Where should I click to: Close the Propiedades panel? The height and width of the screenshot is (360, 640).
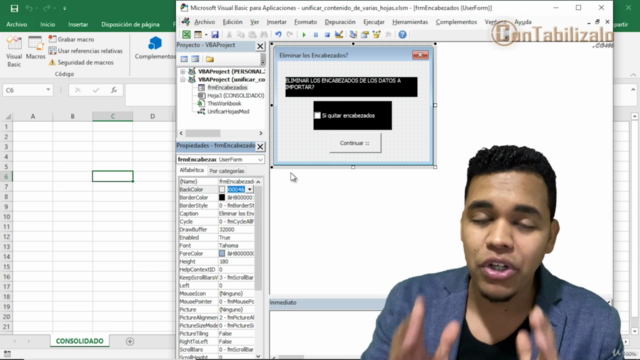[260, 146]
